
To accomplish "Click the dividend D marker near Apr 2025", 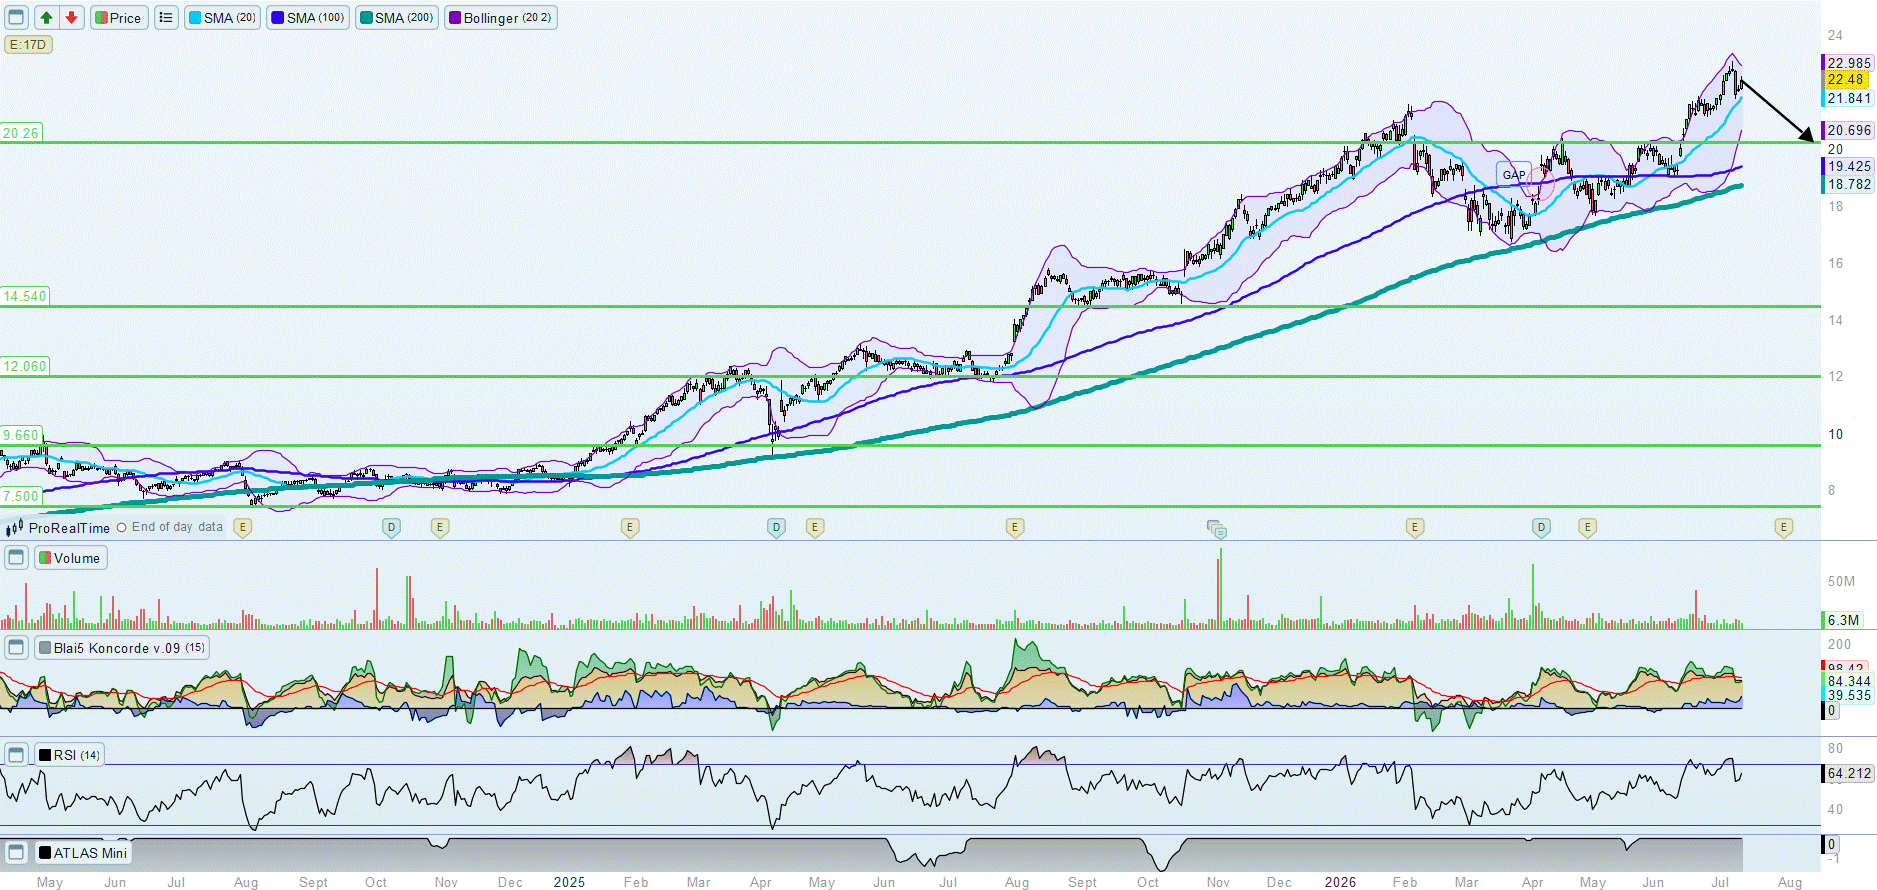I will click(x=776, y=527).
